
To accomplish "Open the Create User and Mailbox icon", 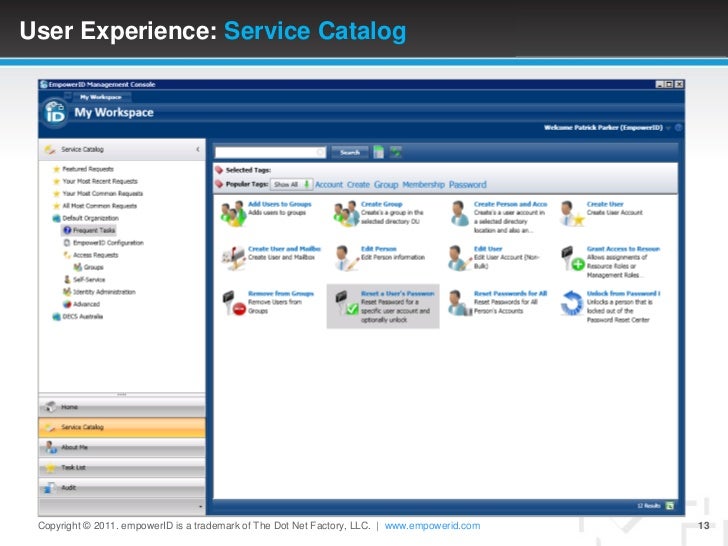I will [x=234, y=258].
